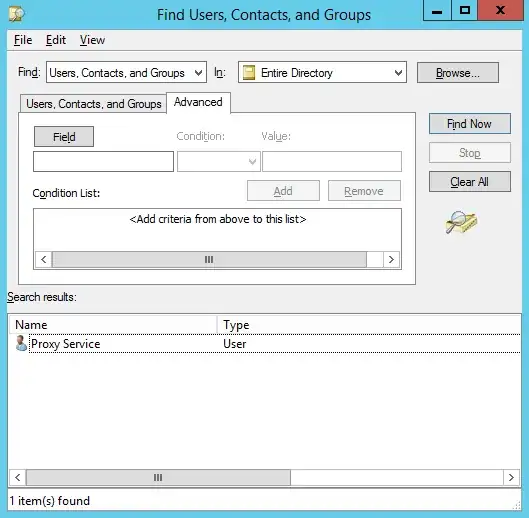Click the Remove condition button

[364, 191]
